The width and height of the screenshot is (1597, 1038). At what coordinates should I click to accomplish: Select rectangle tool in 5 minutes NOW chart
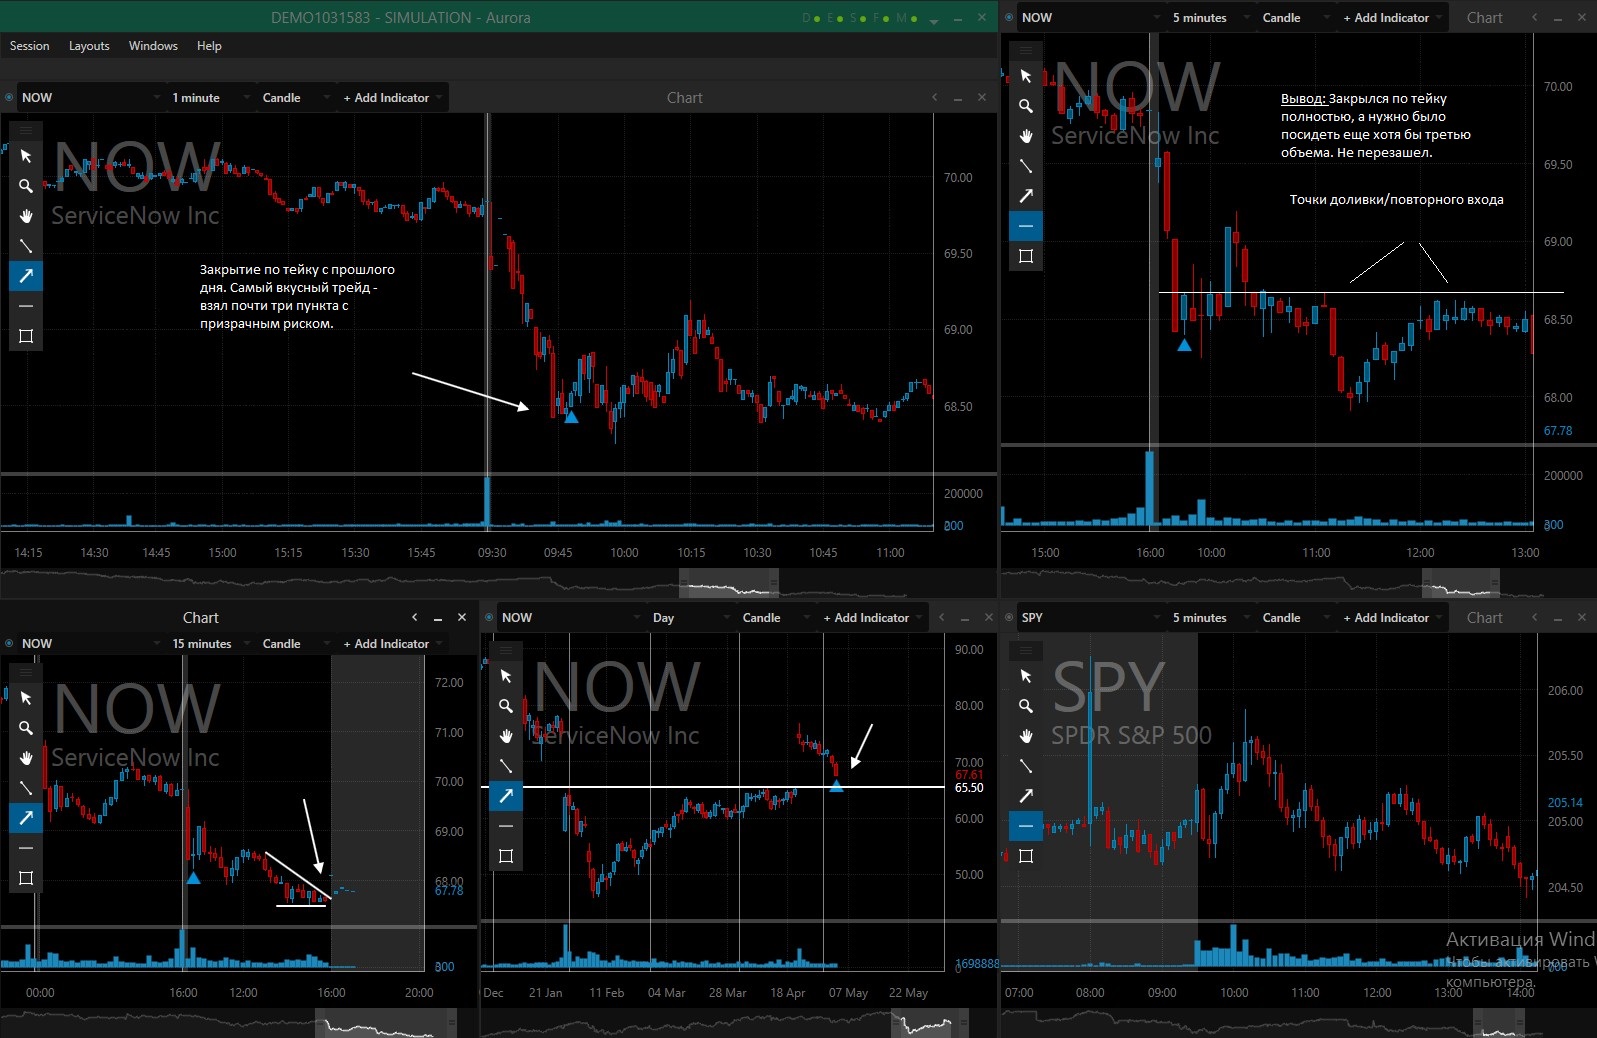coord(1026,256)
